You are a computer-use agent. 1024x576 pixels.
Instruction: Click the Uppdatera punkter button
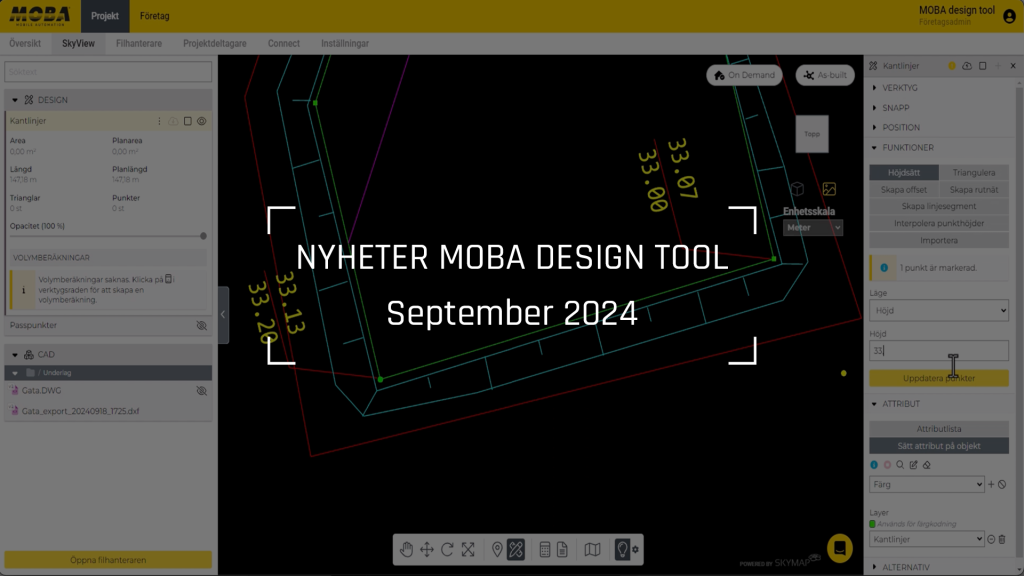point(939,378)
